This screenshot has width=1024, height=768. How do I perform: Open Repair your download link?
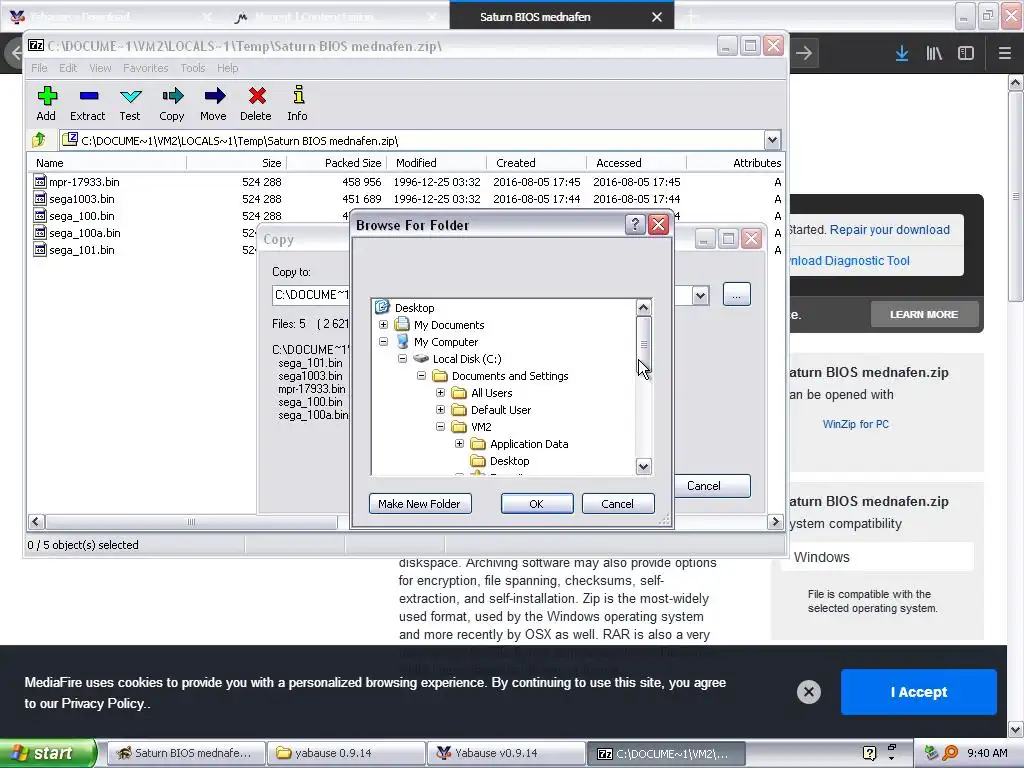pyautogui.click(x=889, y=229)
